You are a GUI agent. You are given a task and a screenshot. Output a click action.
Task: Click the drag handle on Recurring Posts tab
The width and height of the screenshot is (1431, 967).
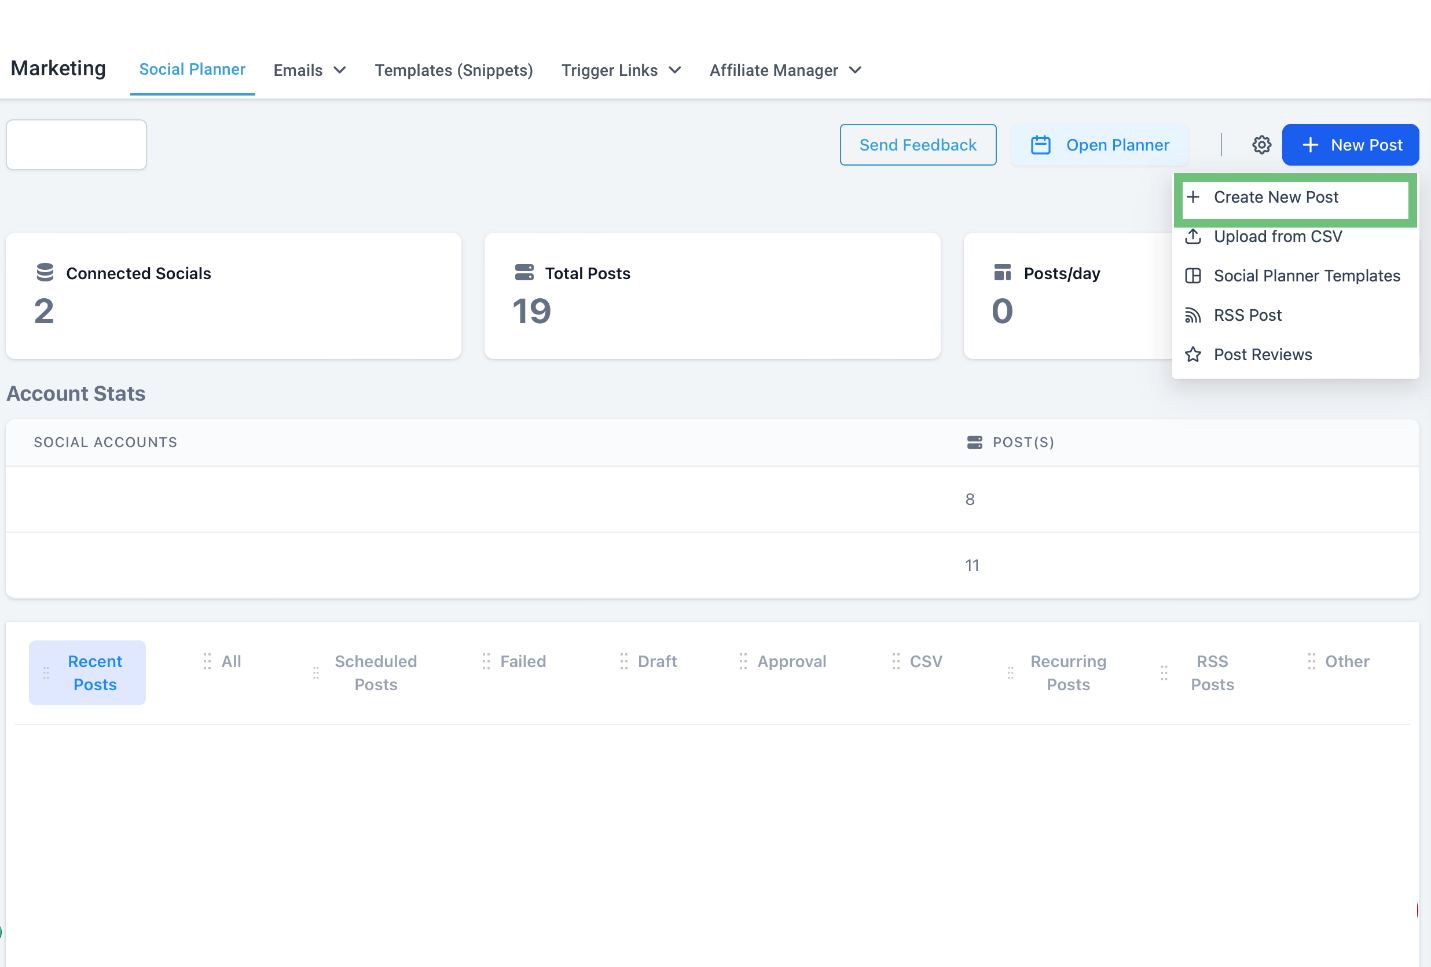[1011, 673]
